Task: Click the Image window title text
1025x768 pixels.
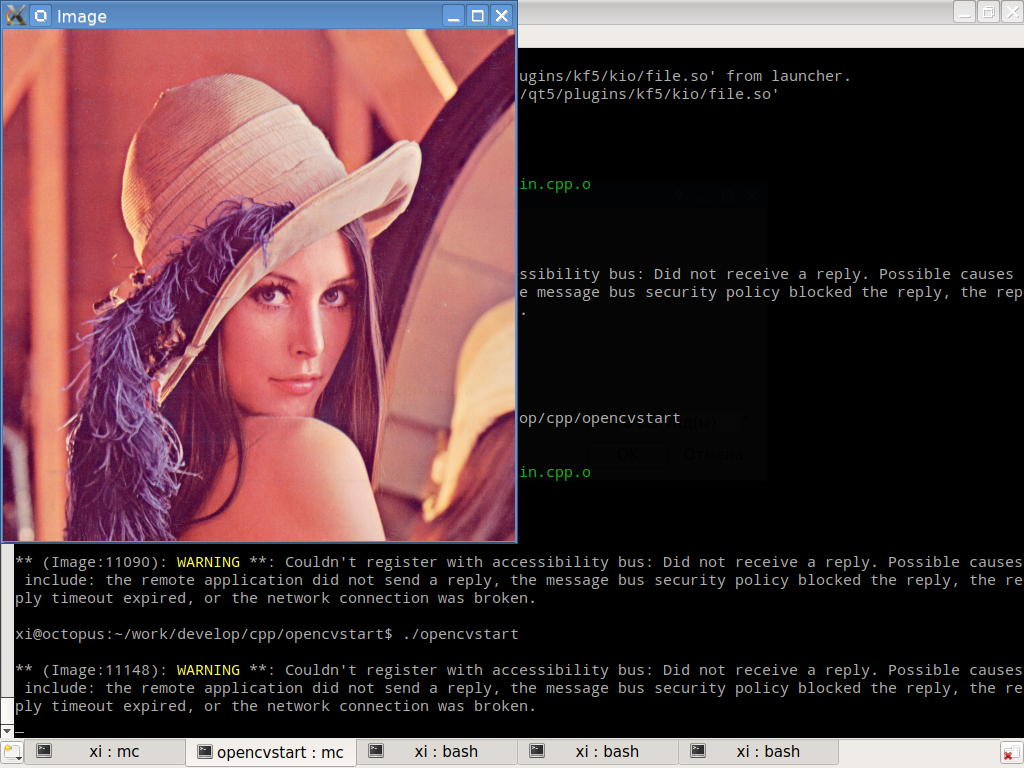Action: pyautogui.click(x=82, y=16)
